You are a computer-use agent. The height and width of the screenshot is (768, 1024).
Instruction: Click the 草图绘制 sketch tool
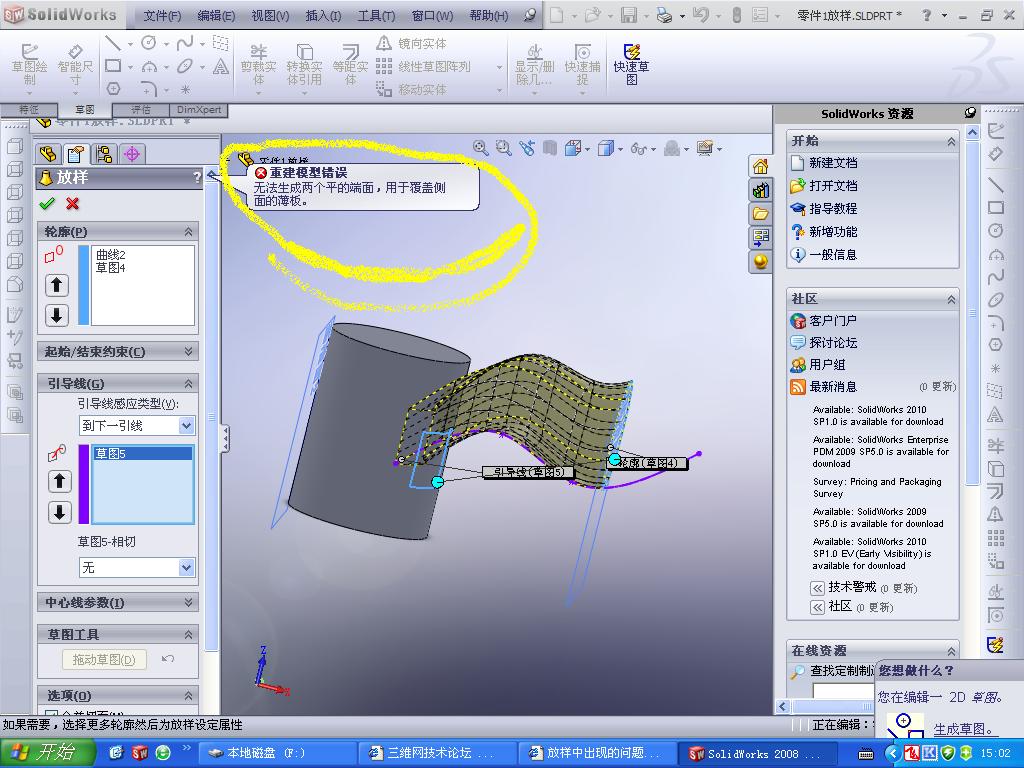pos(29,64)
